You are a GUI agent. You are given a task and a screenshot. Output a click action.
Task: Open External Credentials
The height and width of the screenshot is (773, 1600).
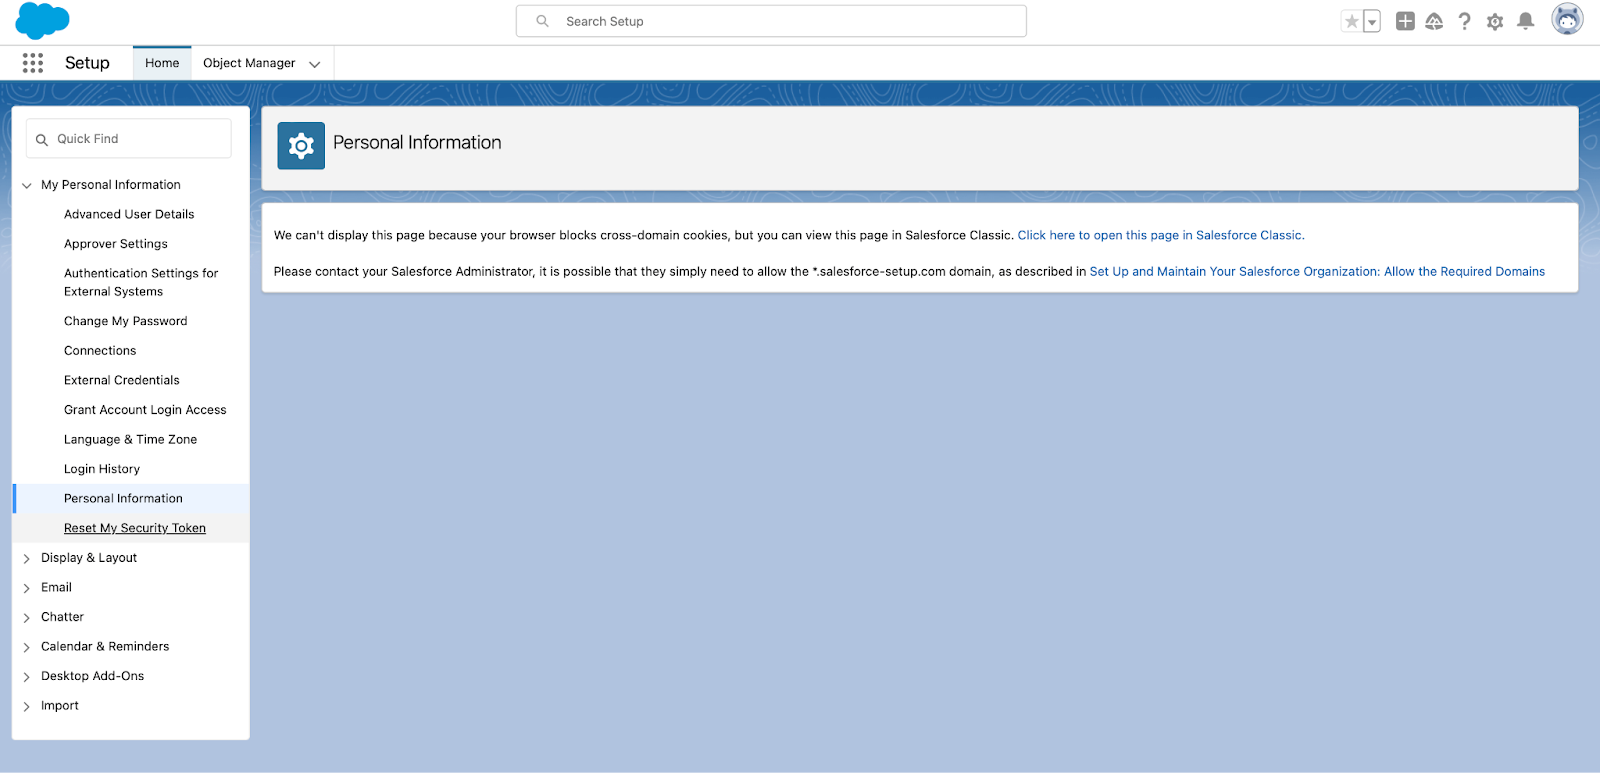(122, 380)
